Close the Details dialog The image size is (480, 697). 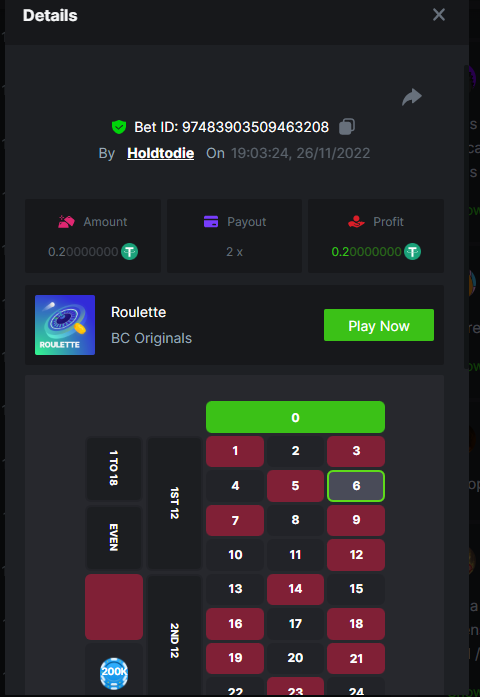(x=439, y=15)
